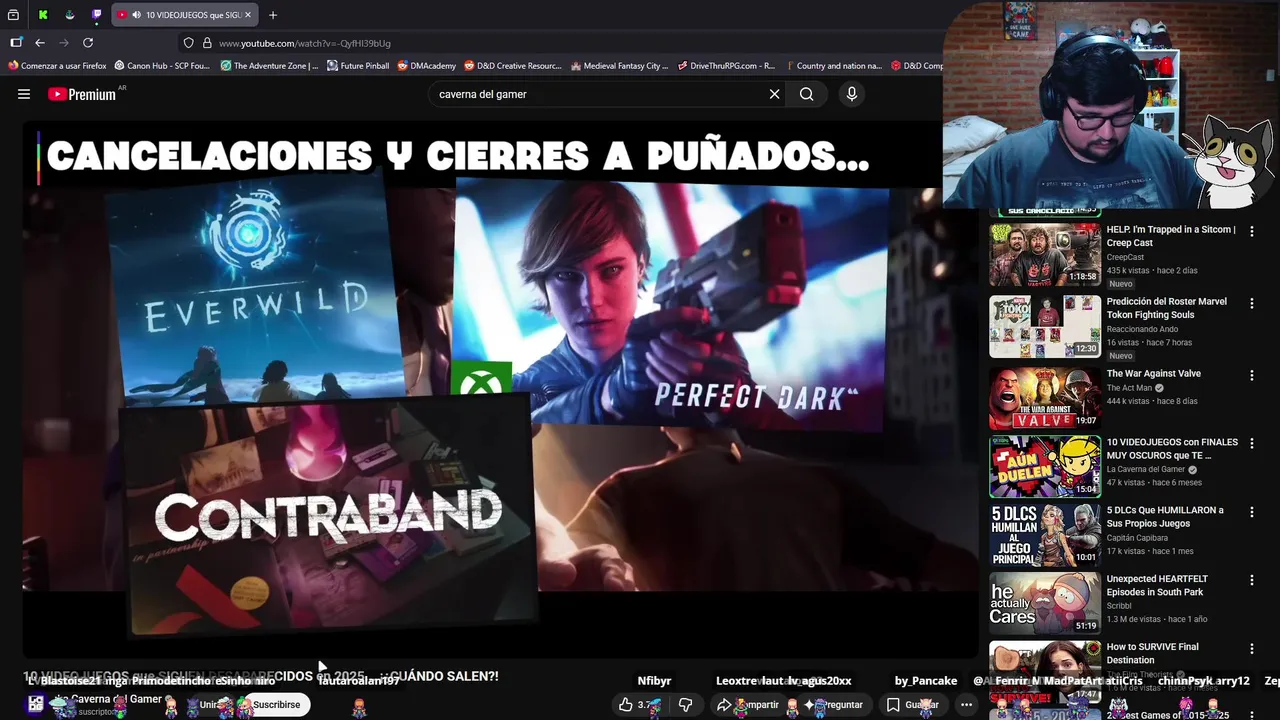Mute the playing YouTube tab speaker icon
Viewport: 1280px width, 720px height.
136,15
